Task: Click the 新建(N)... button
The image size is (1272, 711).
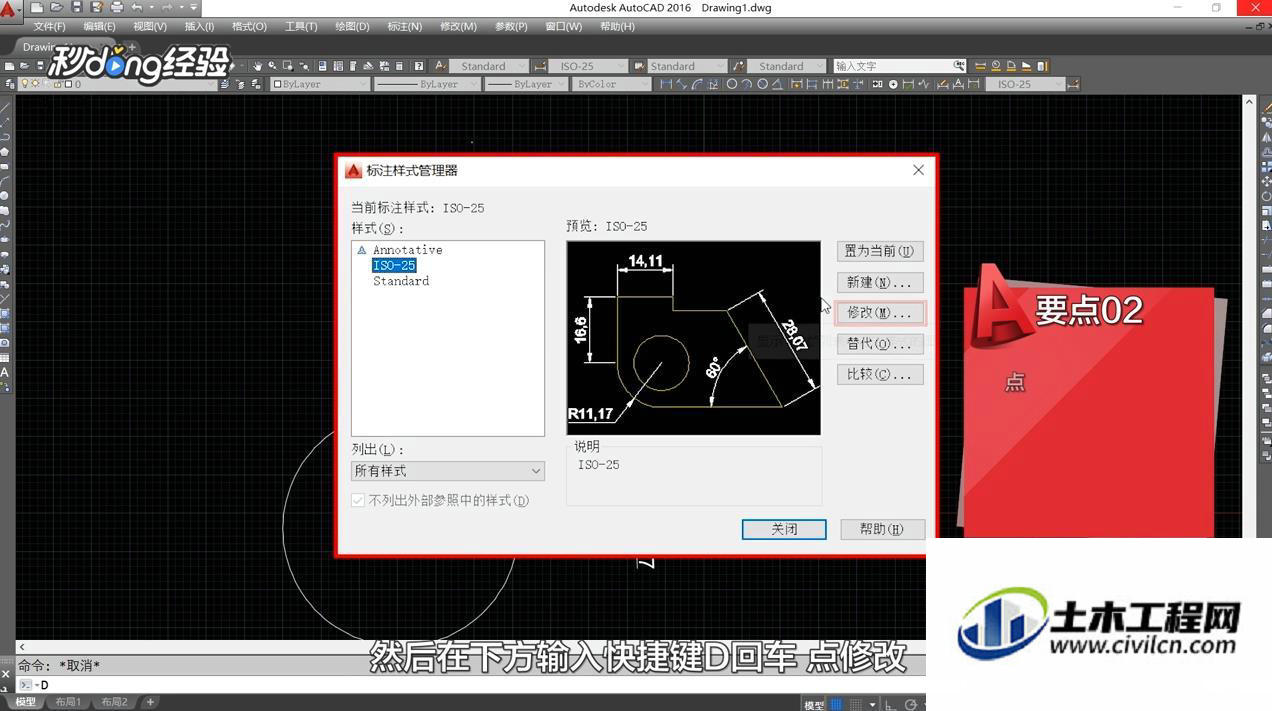Action: pos(879,282)
